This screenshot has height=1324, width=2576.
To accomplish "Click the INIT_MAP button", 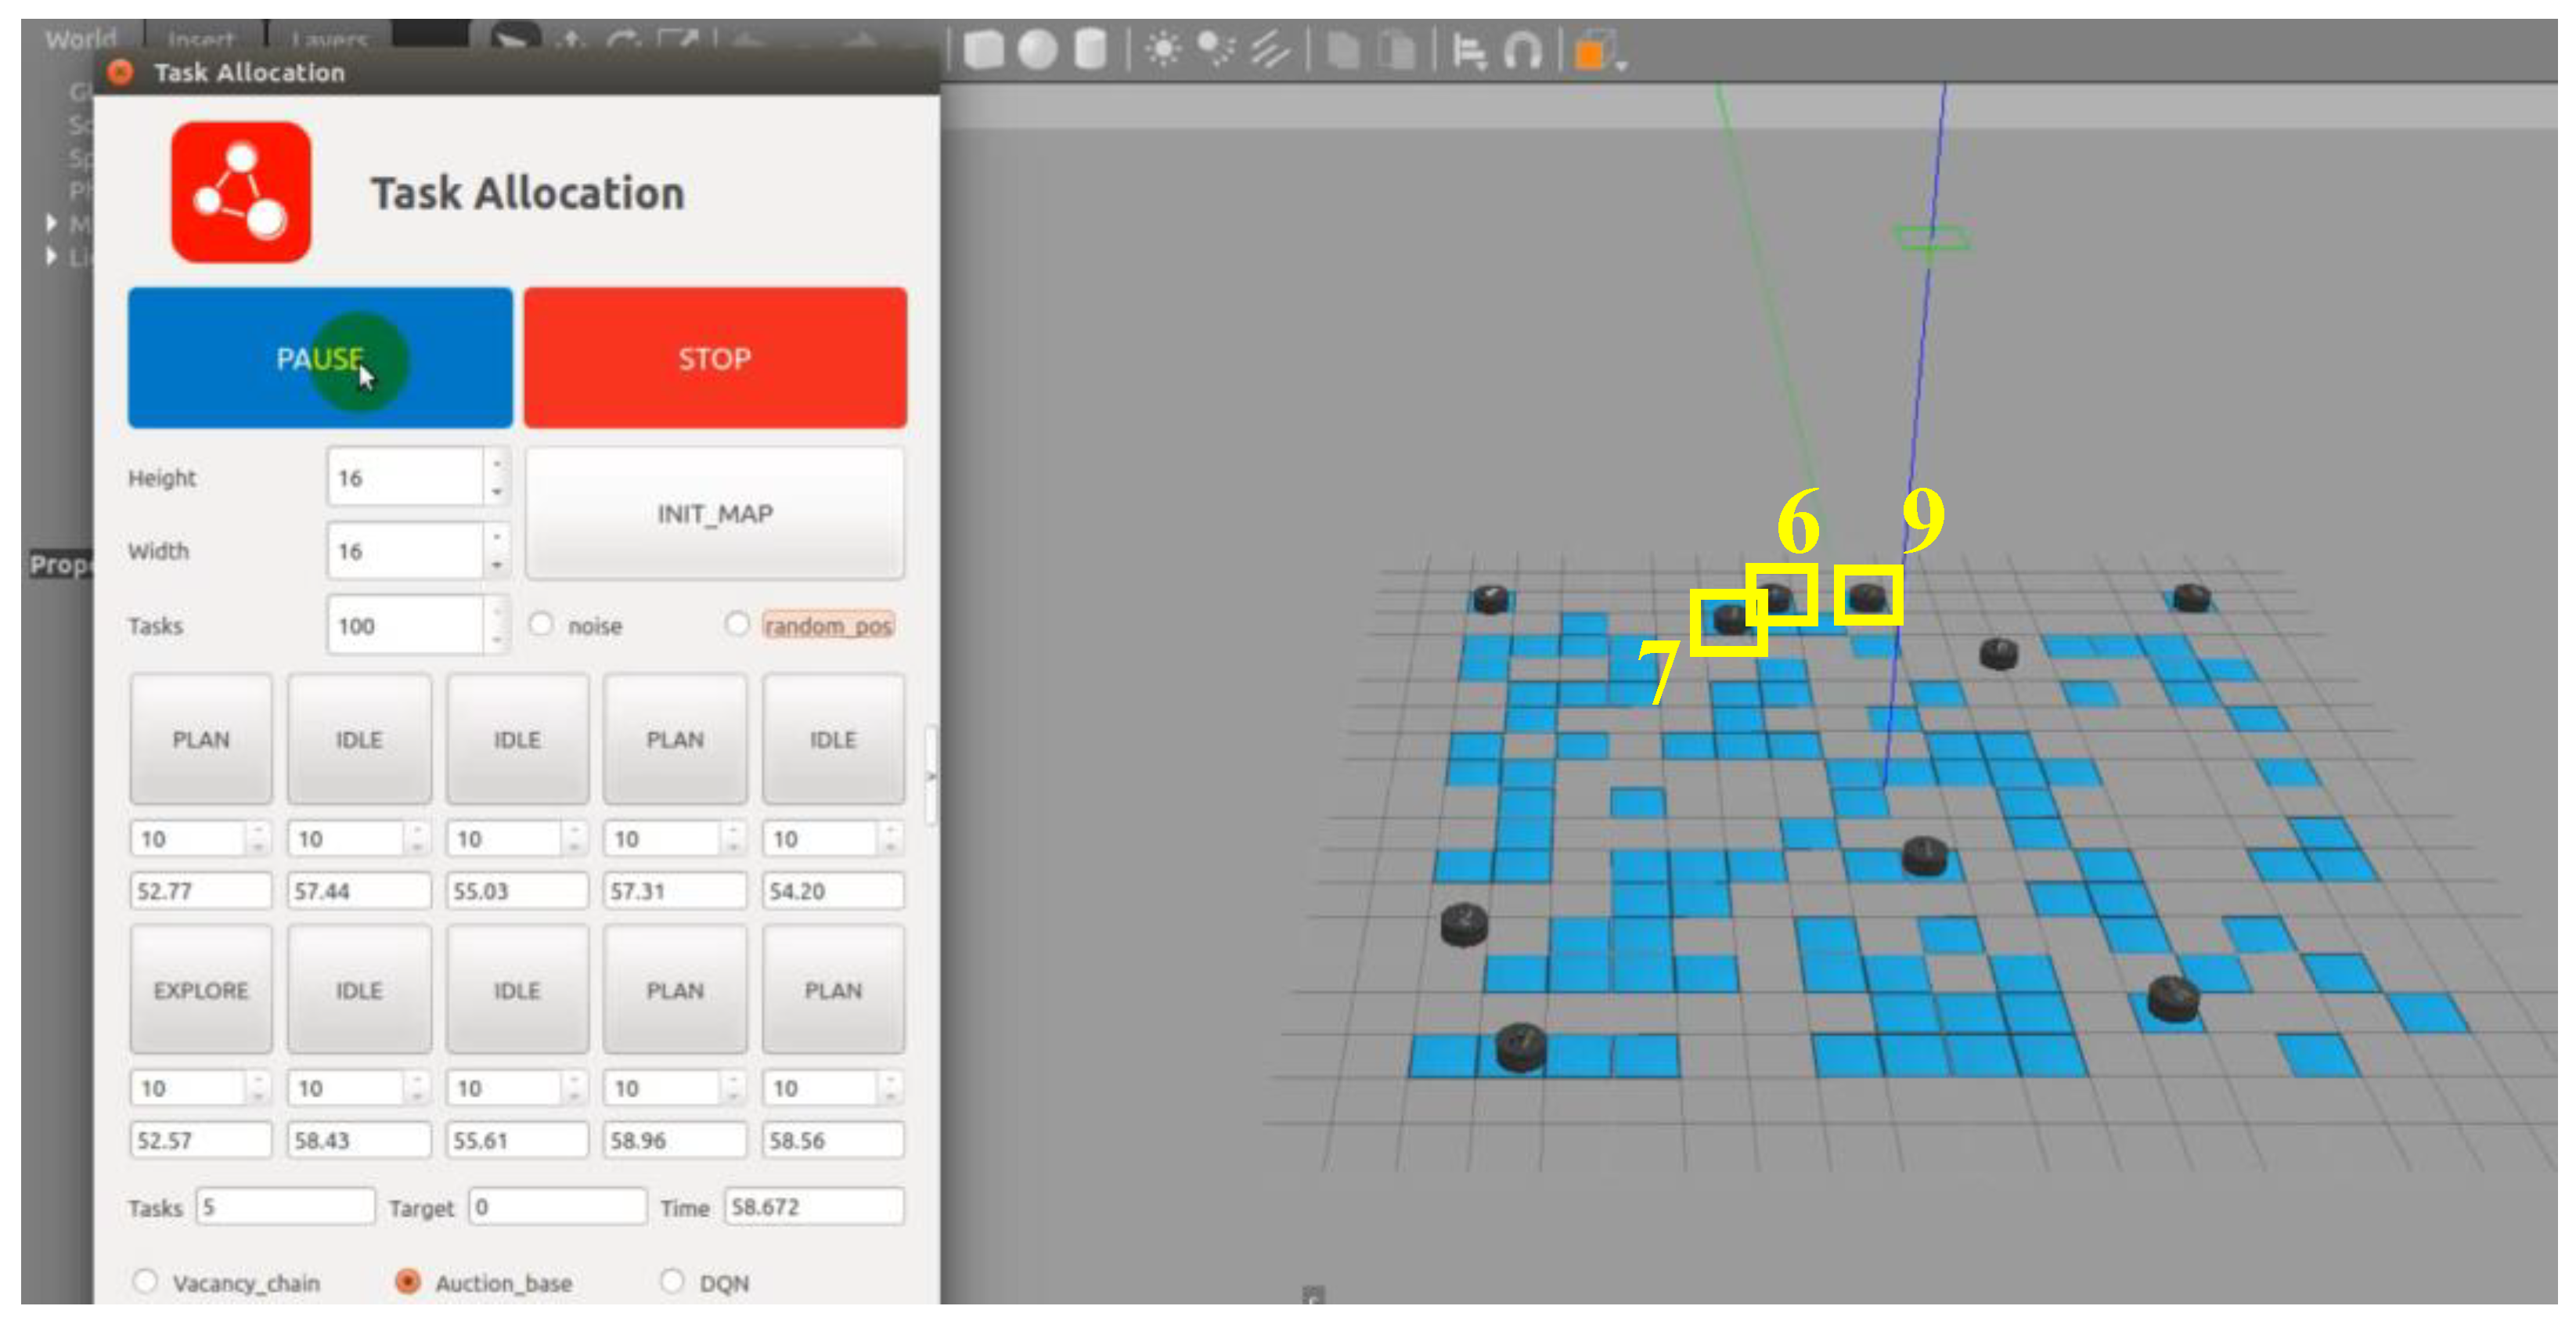I will [x=715, y=514].
